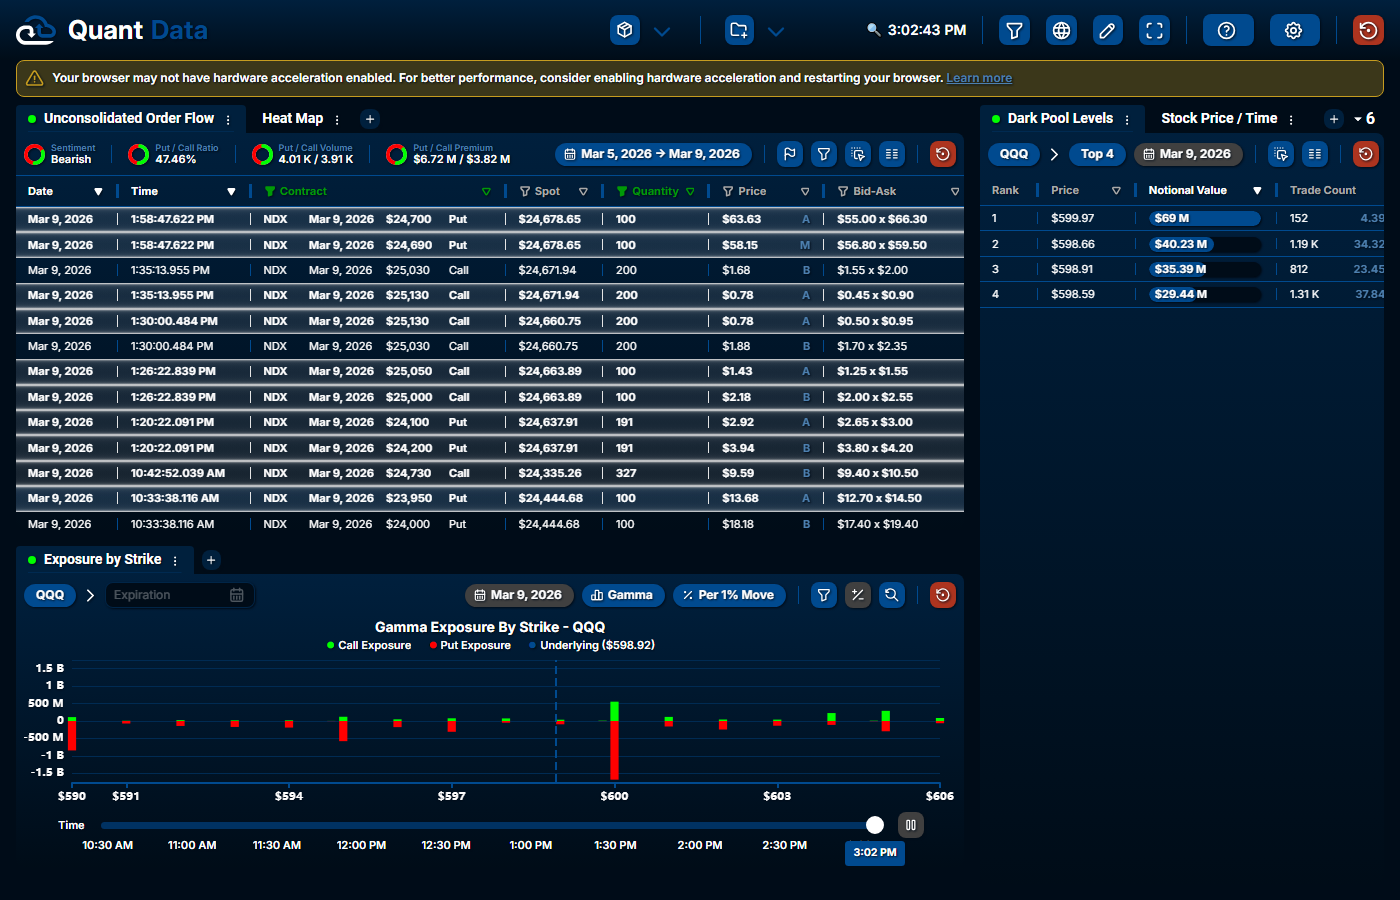The image size is (1400, 900).
Task: Sort by the Time column arrow
Action: [231, 192]
